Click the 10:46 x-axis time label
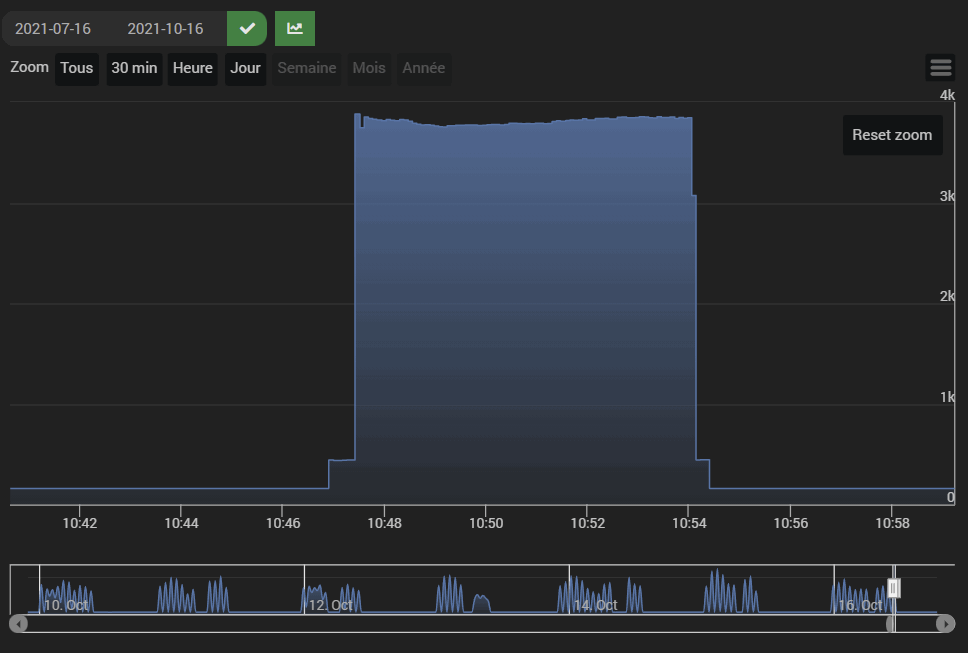The image size is (968, 653). pos(283,523)
